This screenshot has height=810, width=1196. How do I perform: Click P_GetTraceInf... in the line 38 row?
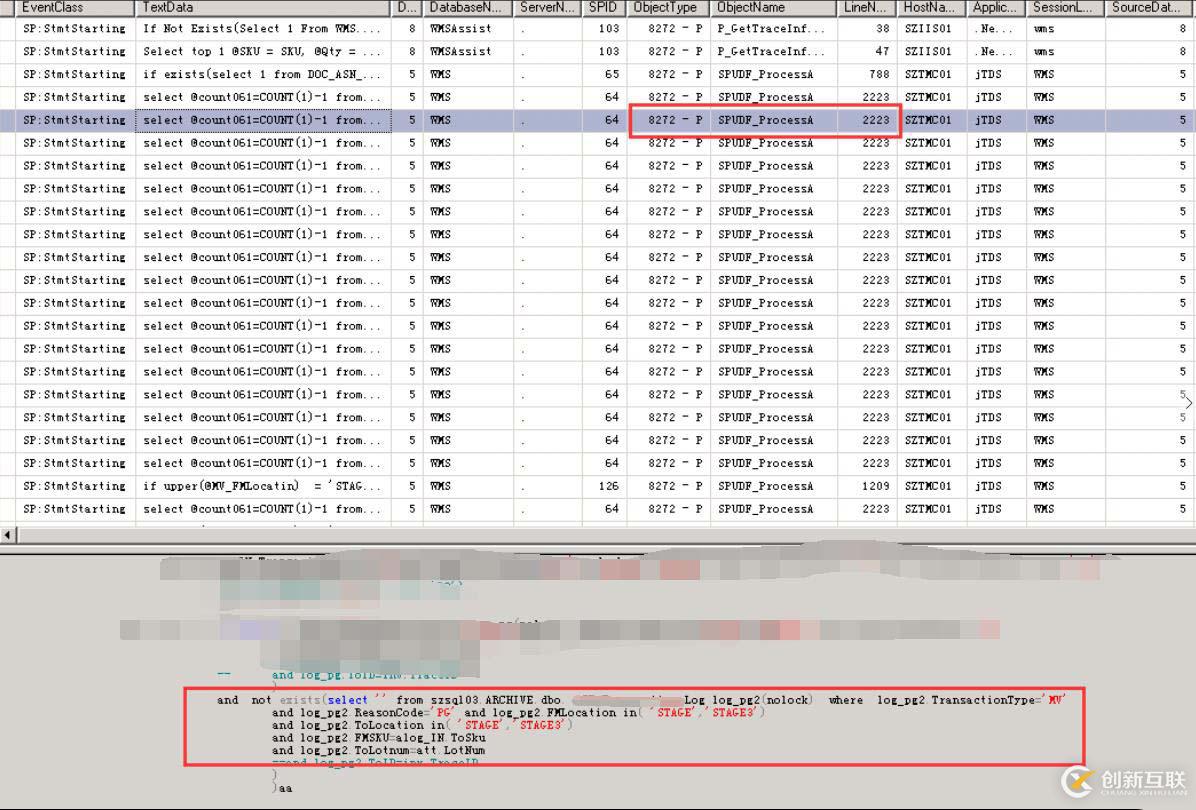pos(771,28)
